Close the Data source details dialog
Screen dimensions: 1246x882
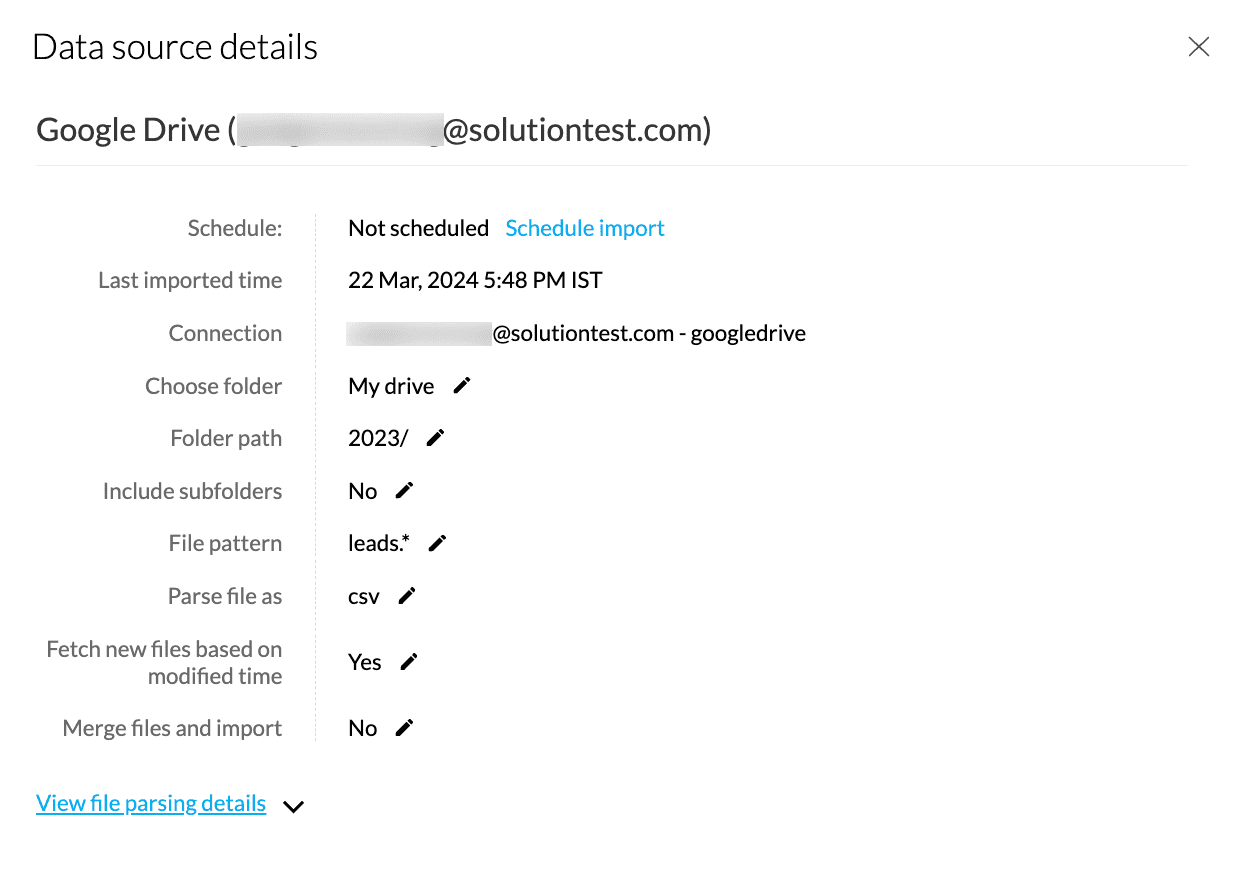pos(1198,47)
